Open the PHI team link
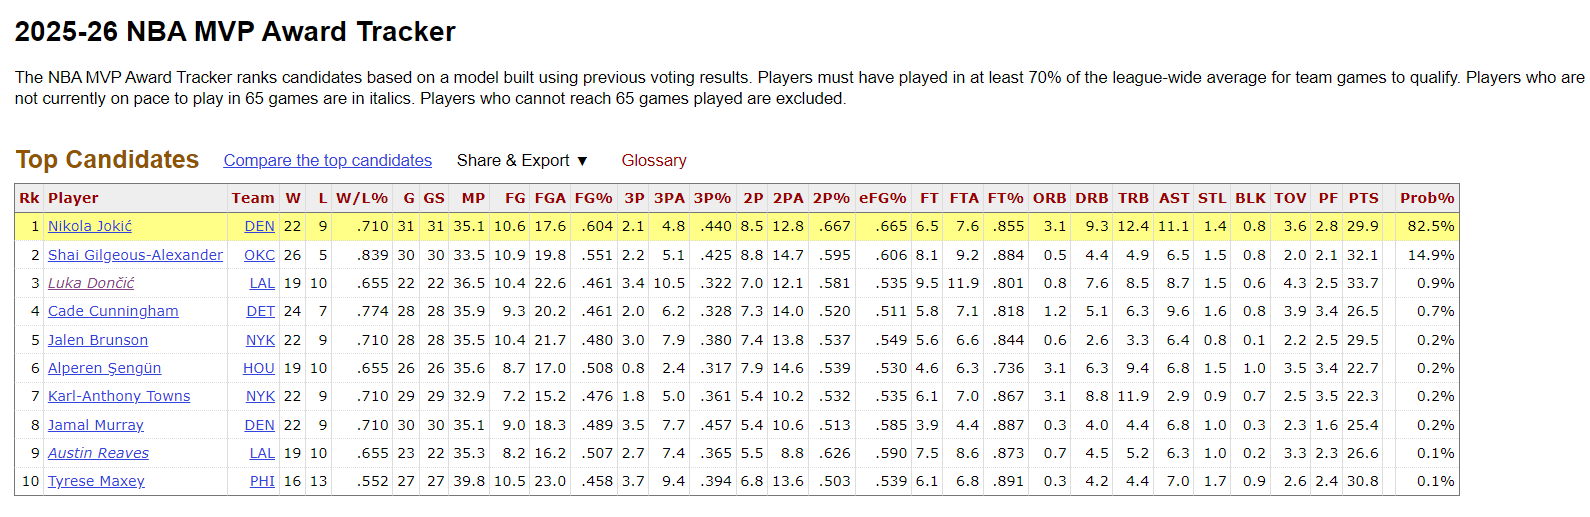Screen dimensions: 1590x517 coord(262,481)
